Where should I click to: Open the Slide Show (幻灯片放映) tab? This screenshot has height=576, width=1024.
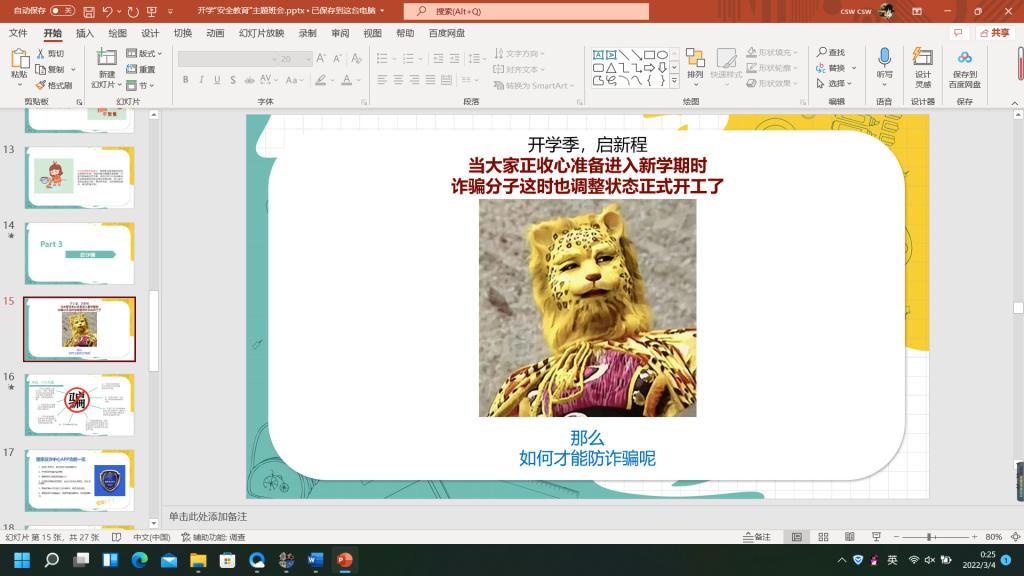point(261,33)
